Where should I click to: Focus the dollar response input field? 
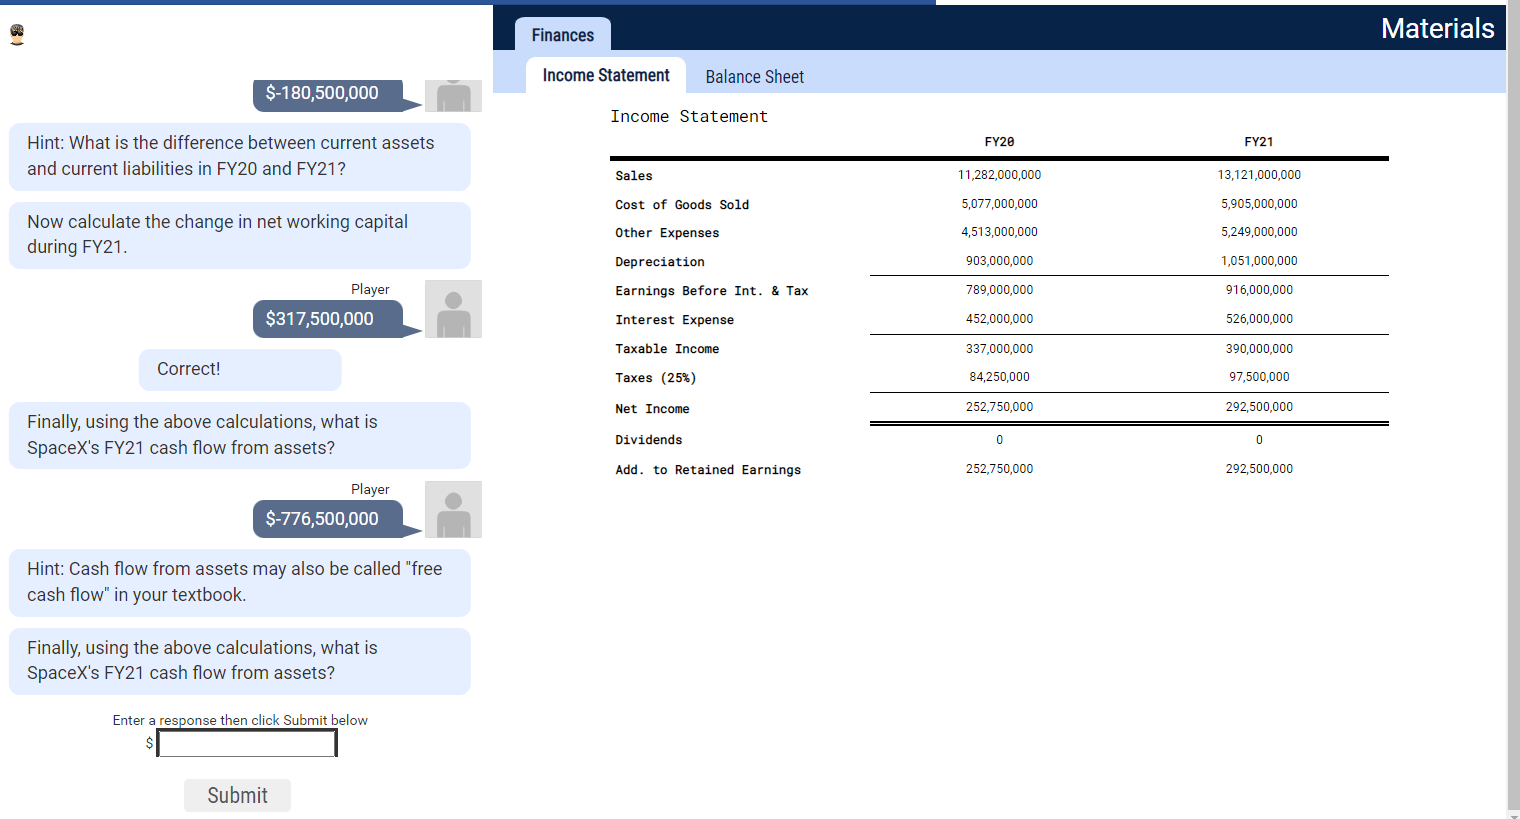click(x=247, y=743)
